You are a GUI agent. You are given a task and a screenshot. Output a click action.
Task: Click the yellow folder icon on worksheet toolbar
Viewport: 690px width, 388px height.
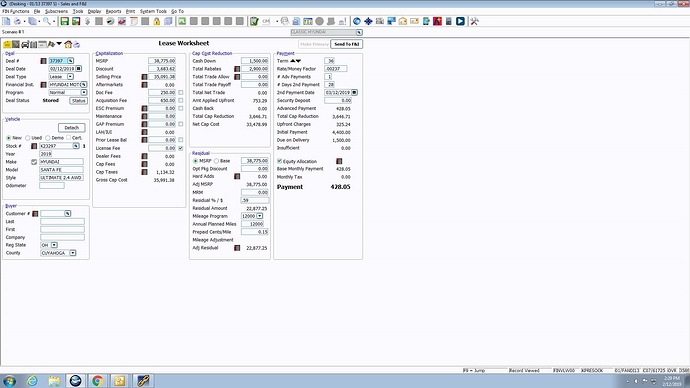pos(7,44)
